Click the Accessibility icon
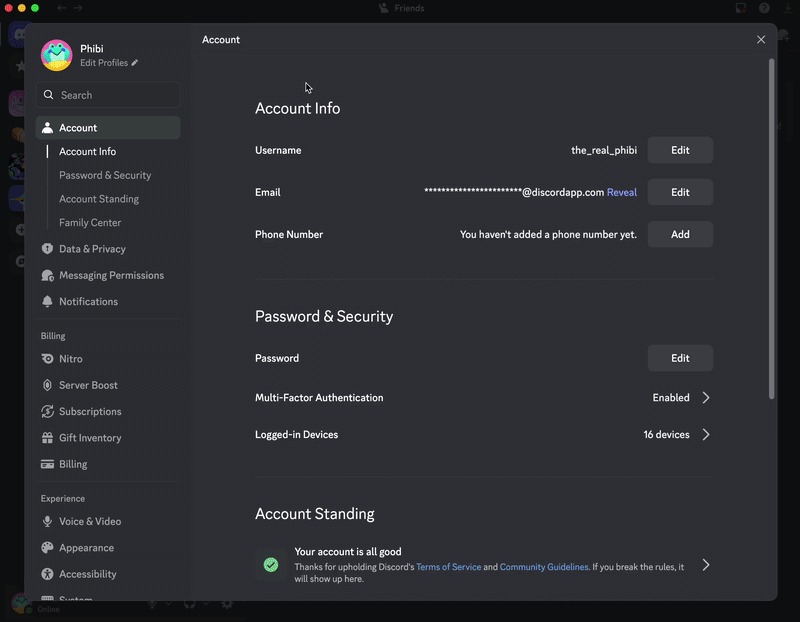The width and height of the screenshot is (800, 622). click(47, 574)
